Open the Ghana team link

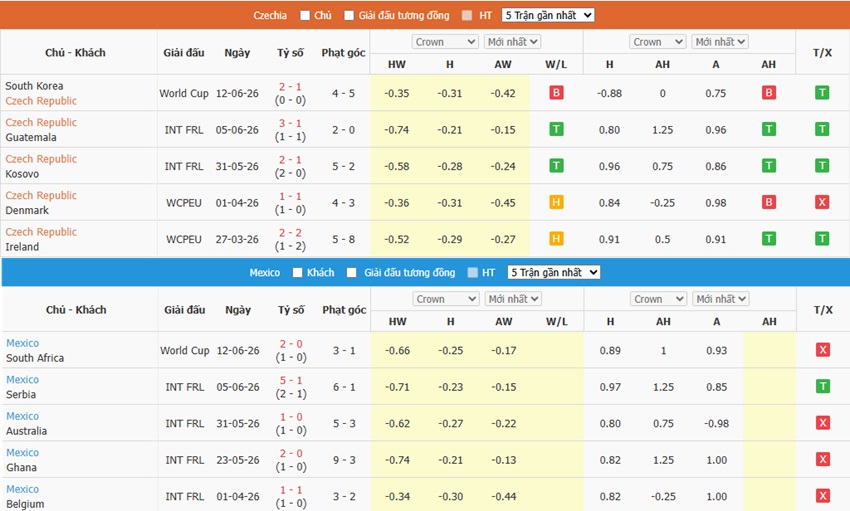point(22,467)
